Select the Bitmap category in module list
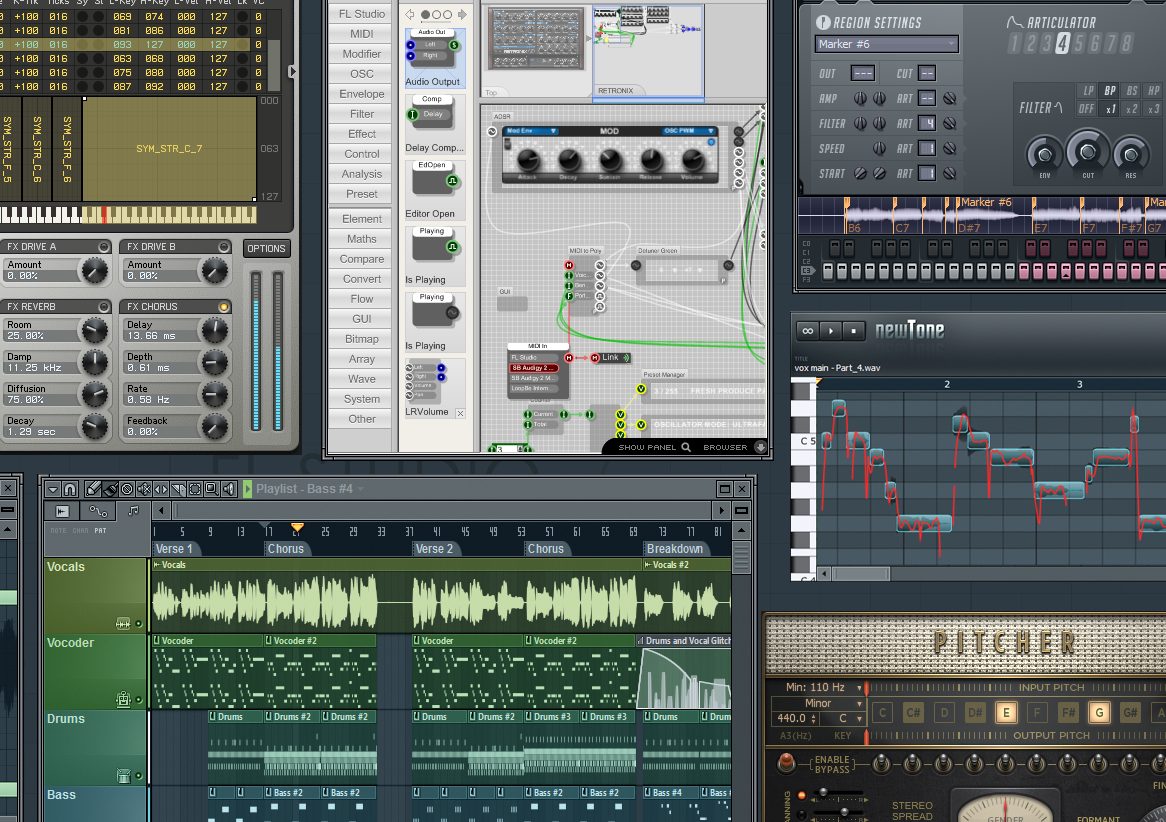The width and height of the screenshot is (1166, 822). click(x=361, y=339)
